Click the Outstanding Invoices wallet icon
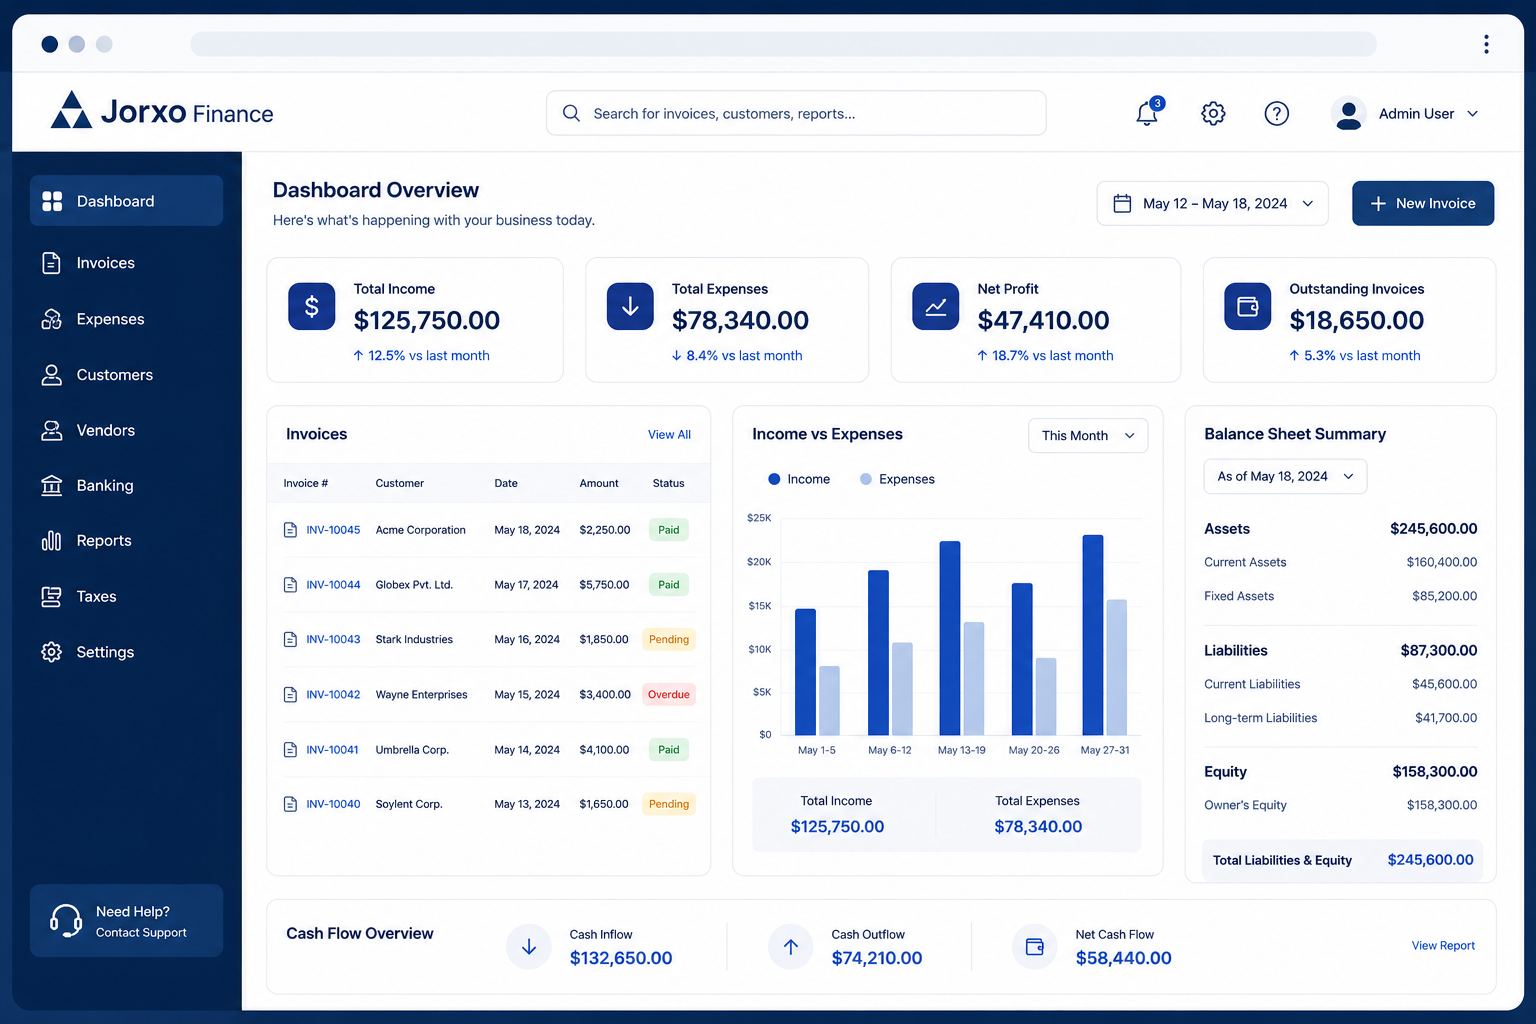Image resolution: width=1536 pixels, height=1024 pixels. pos(1248,306)
